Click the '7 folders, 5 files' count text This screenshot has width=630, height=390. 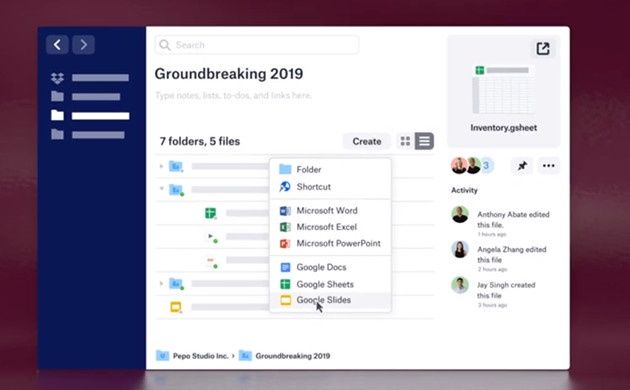coord(200,141)
